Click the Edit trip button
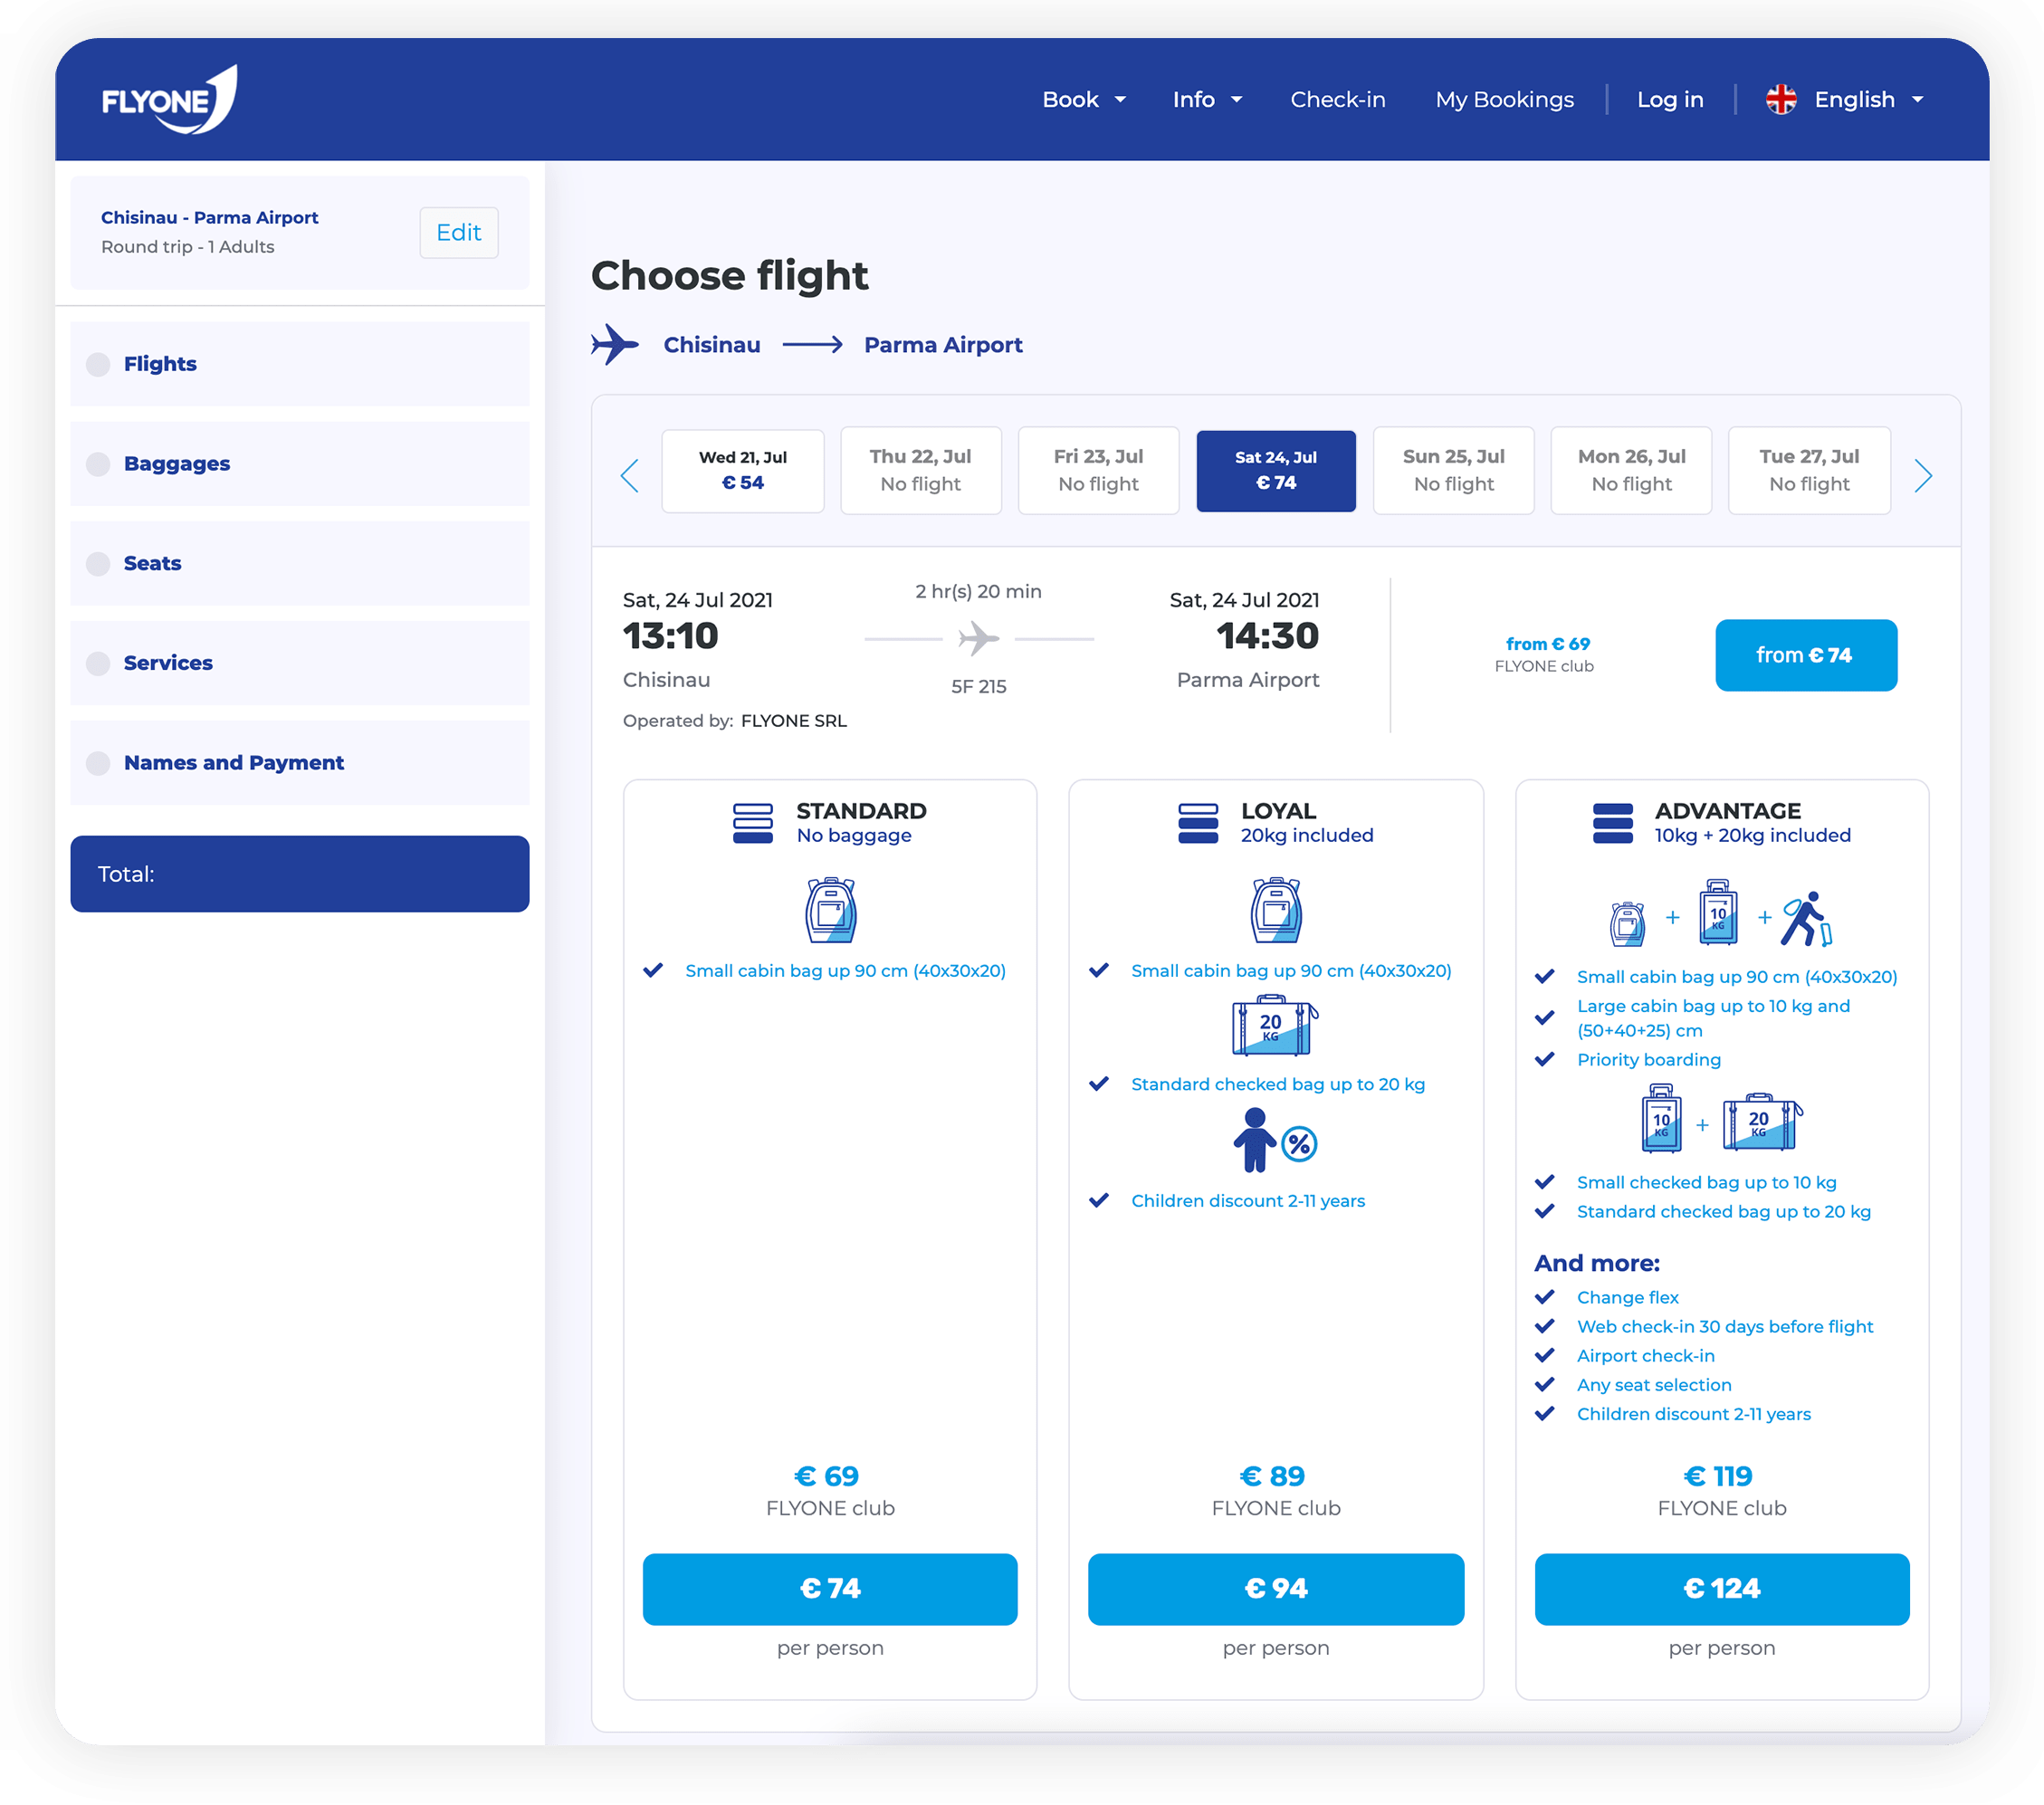Viewport: 2044px width, 1805px height. [458, 232]
